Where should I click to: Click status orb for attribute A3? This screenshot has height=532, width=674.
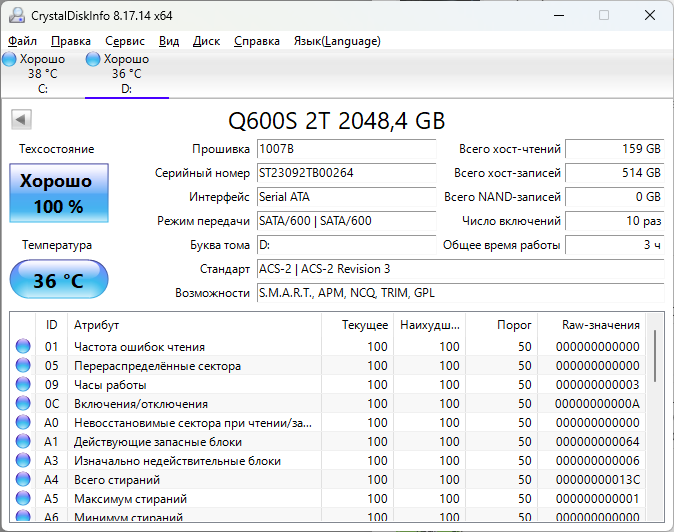pyautogui.click(x=23, y=460)
